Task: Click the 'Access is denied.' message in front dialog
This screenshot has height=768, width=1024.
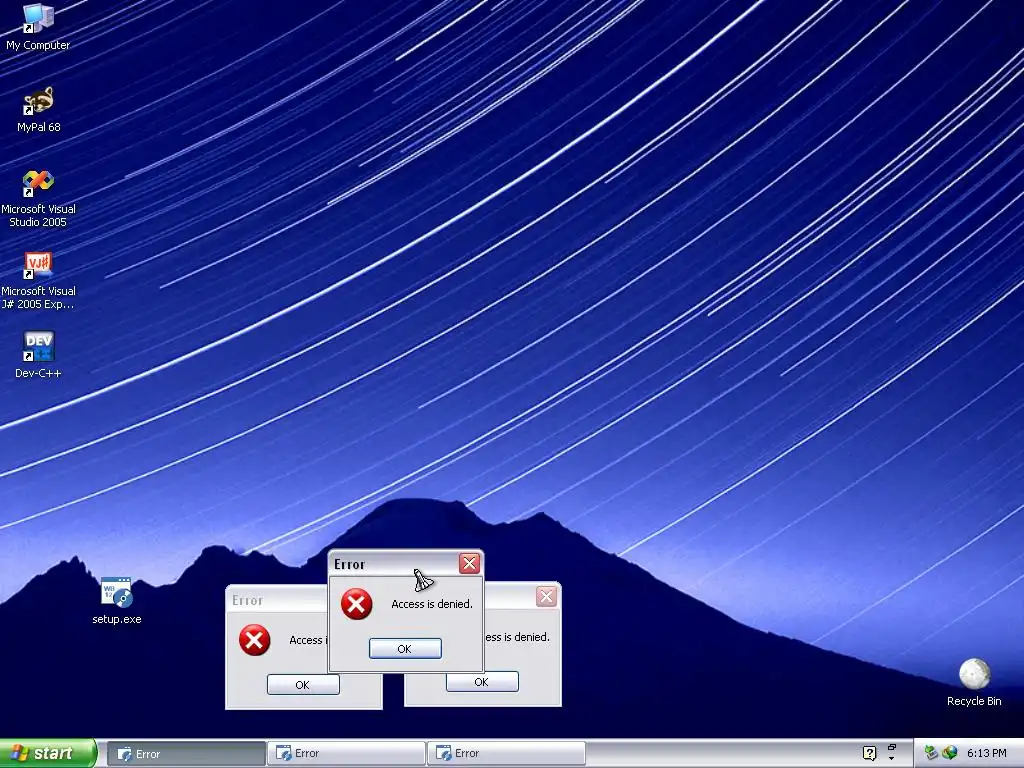Action: [432, 604]
